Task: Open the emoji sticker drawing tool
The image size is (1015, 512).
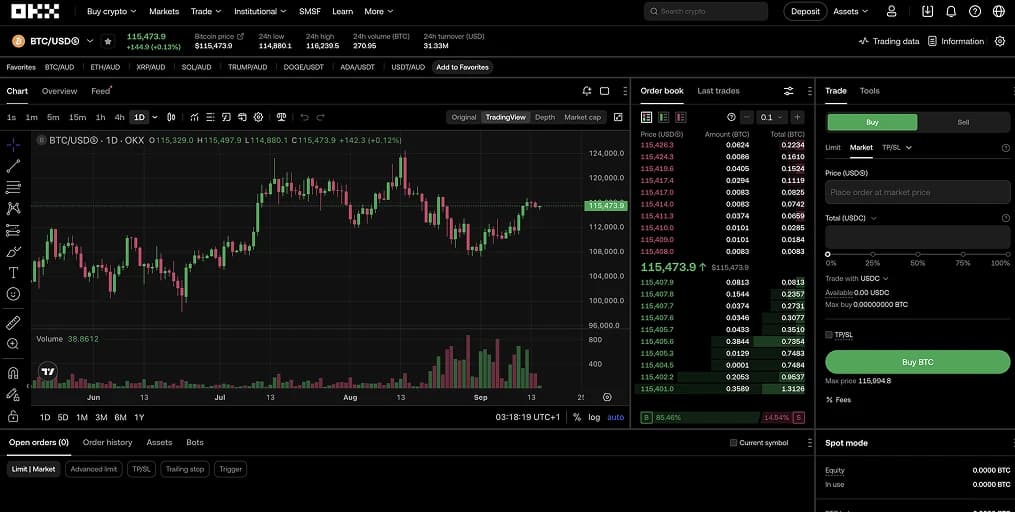Action: pyautogui.click(x=13, y=294)
